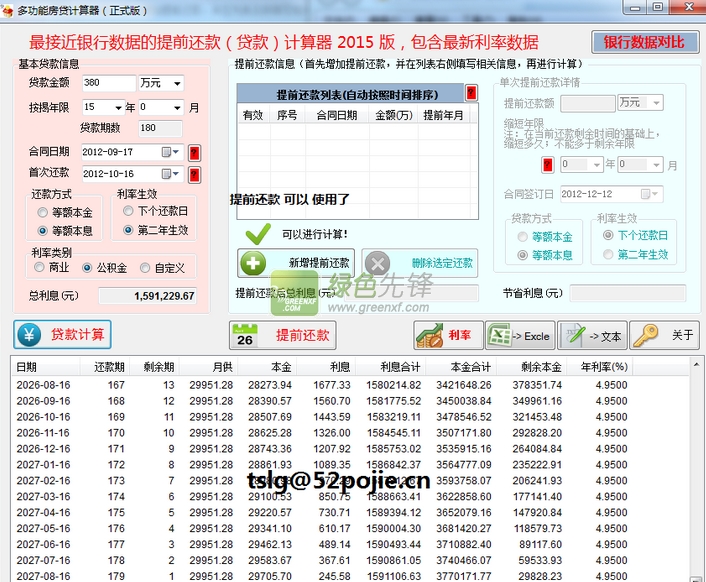The height and width of the screenshot is (582, 706).
Task: Open the 缩短年限 years dropdown
Action: pos(597,165)
